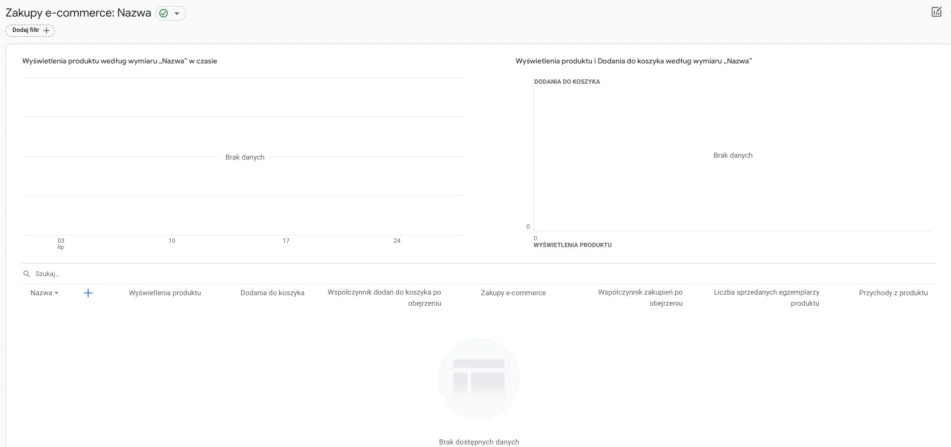This screenshot has width=951, height=447.
Task: Select the Współczynnik zakupień po obejrzeniu header
Action: coord(639,298)
